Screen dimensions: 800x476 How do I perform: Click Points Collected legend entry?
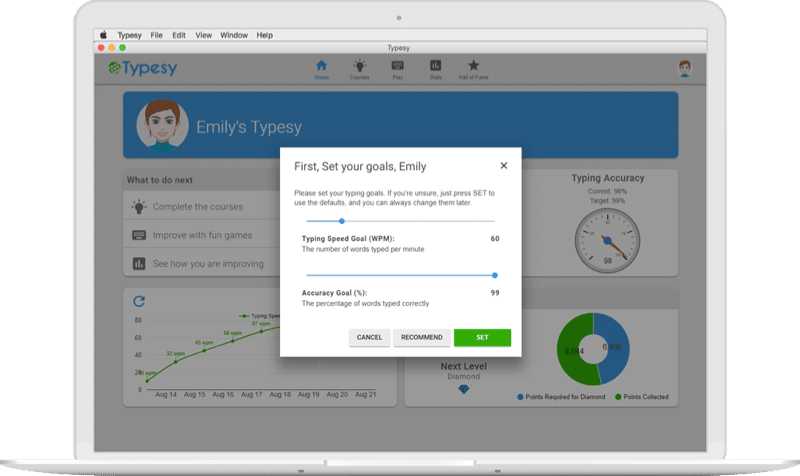point(642,396)
